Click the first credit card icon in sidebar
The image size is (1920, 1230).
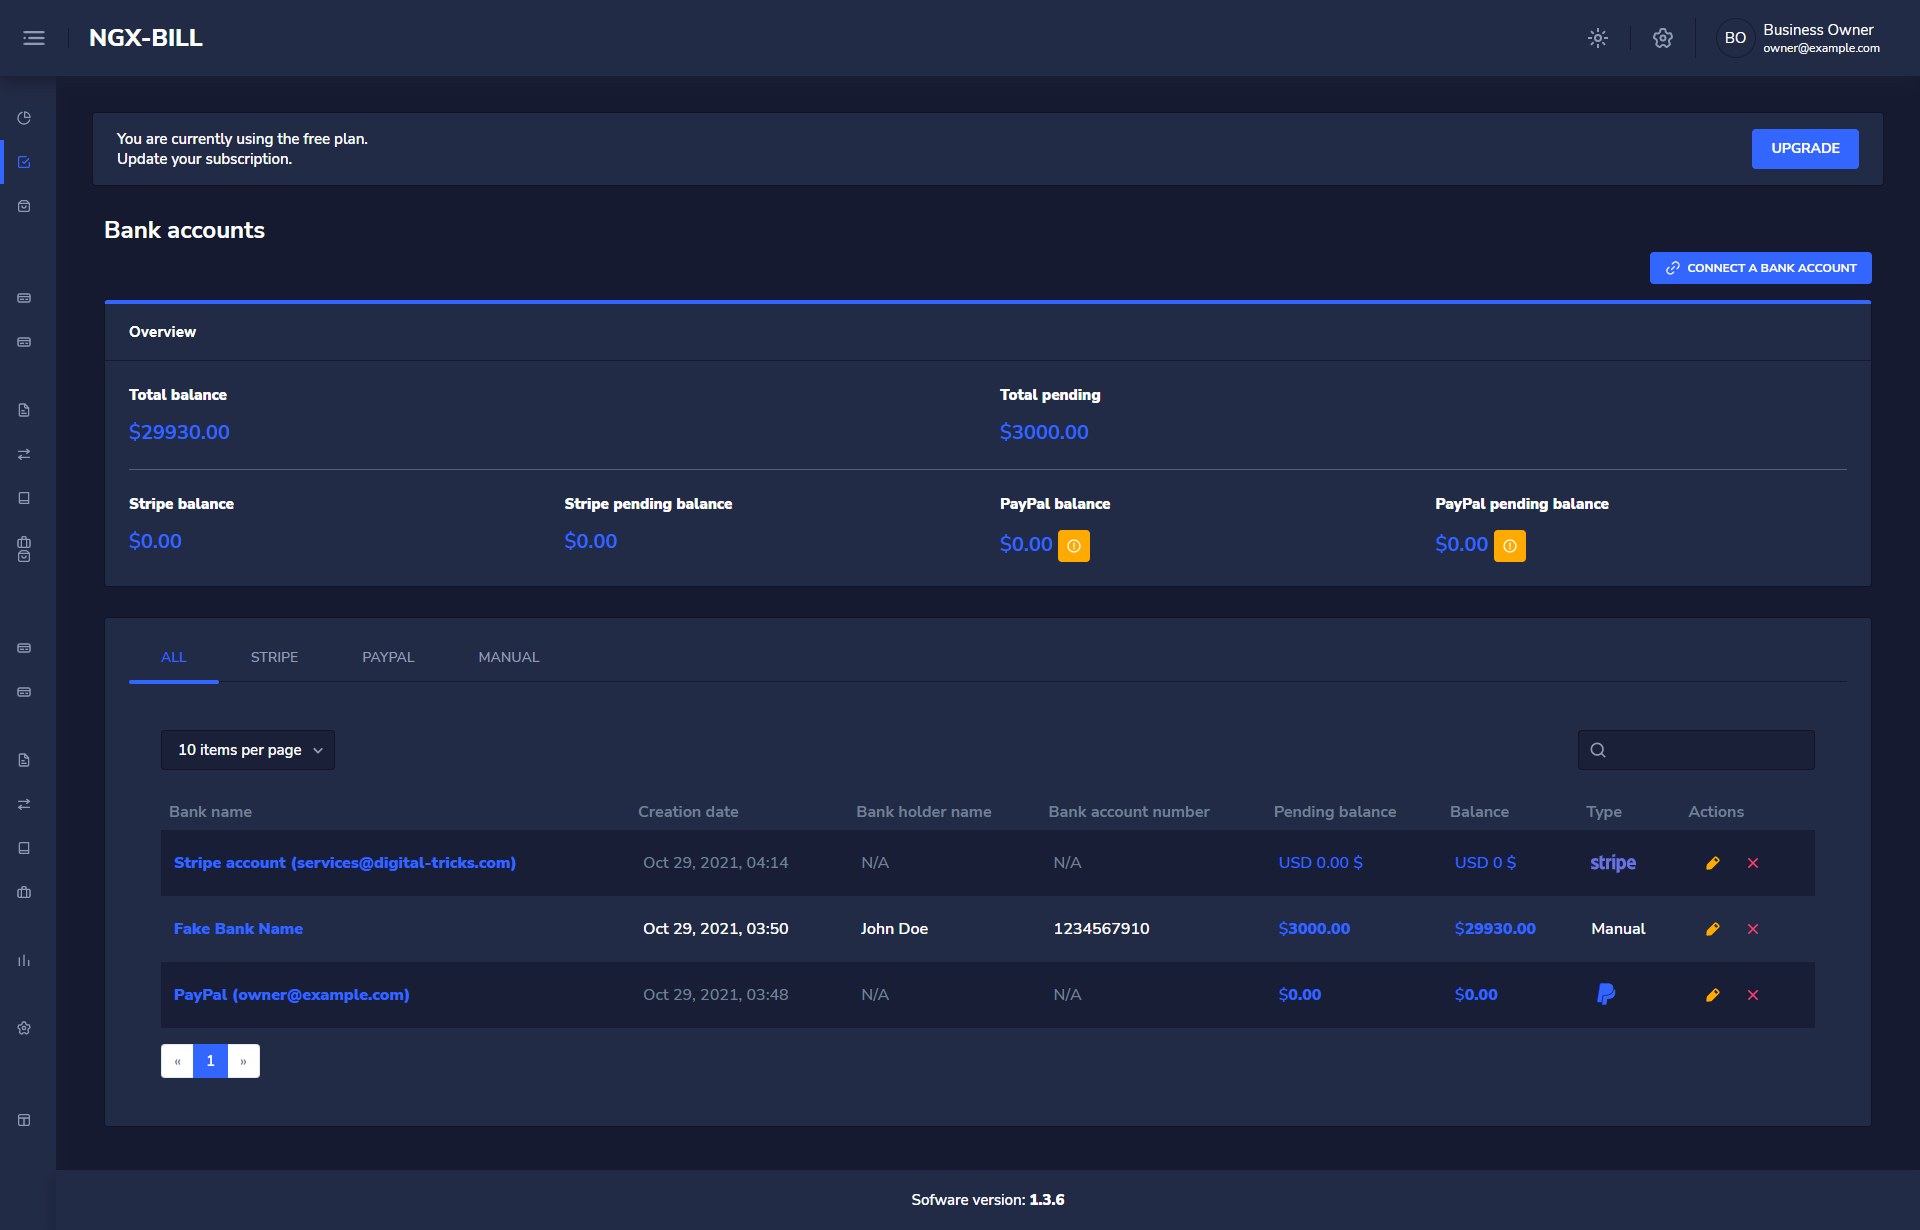tap(24, 298)
